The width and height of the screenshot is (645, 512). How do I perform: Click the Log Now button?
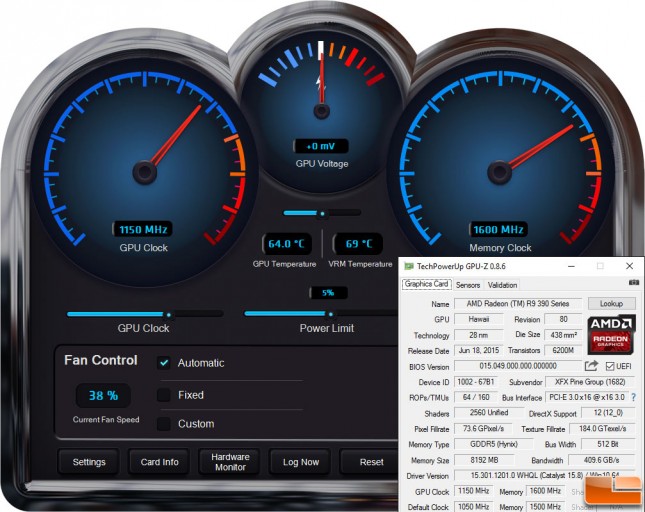pos(301,462)
